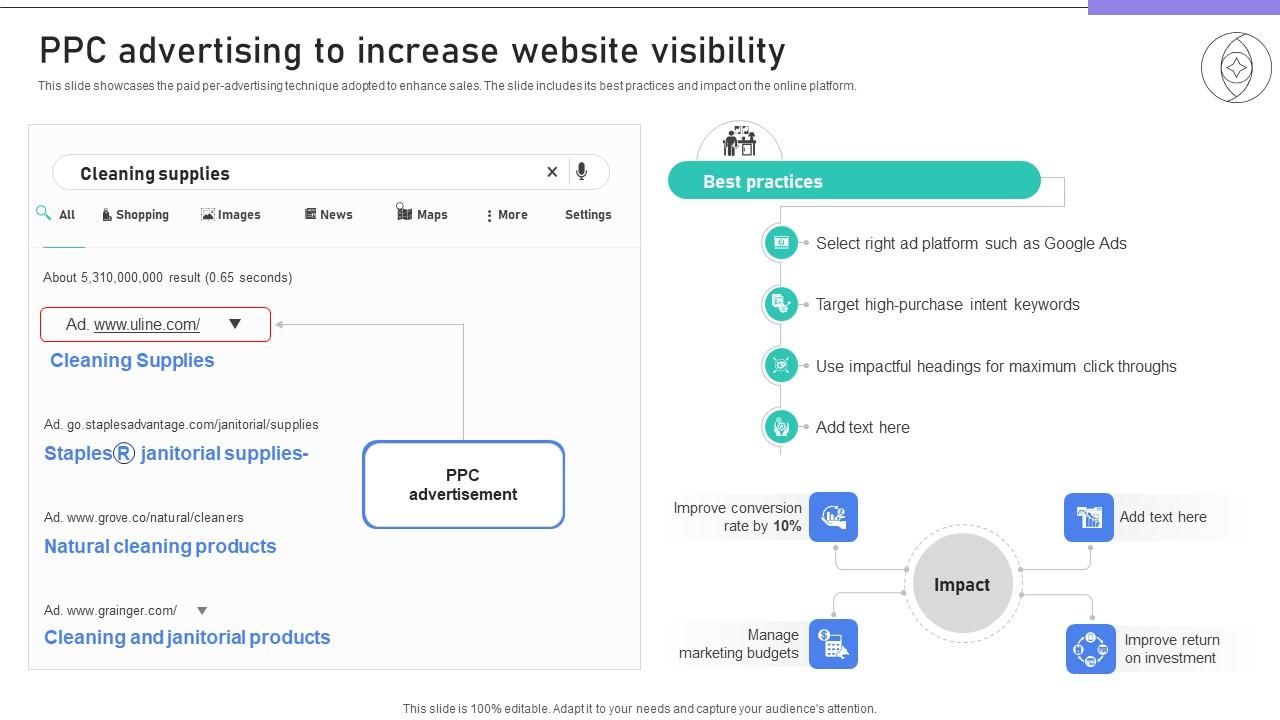Click the News newspaper icon
This screenshot has height=720, width=1280.
click(x=311, y=214)
